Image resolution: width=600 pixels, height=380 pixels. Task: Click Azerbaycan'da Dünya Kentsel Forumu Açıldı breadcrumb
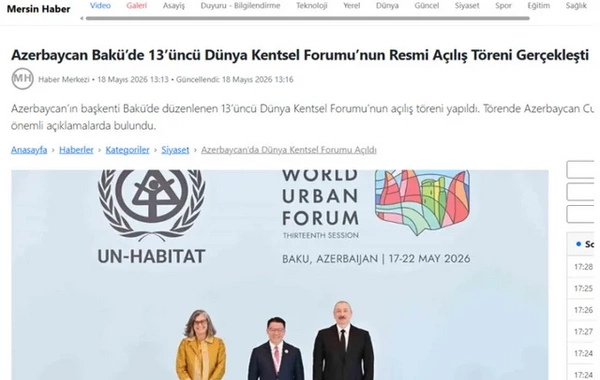[289, 150]
